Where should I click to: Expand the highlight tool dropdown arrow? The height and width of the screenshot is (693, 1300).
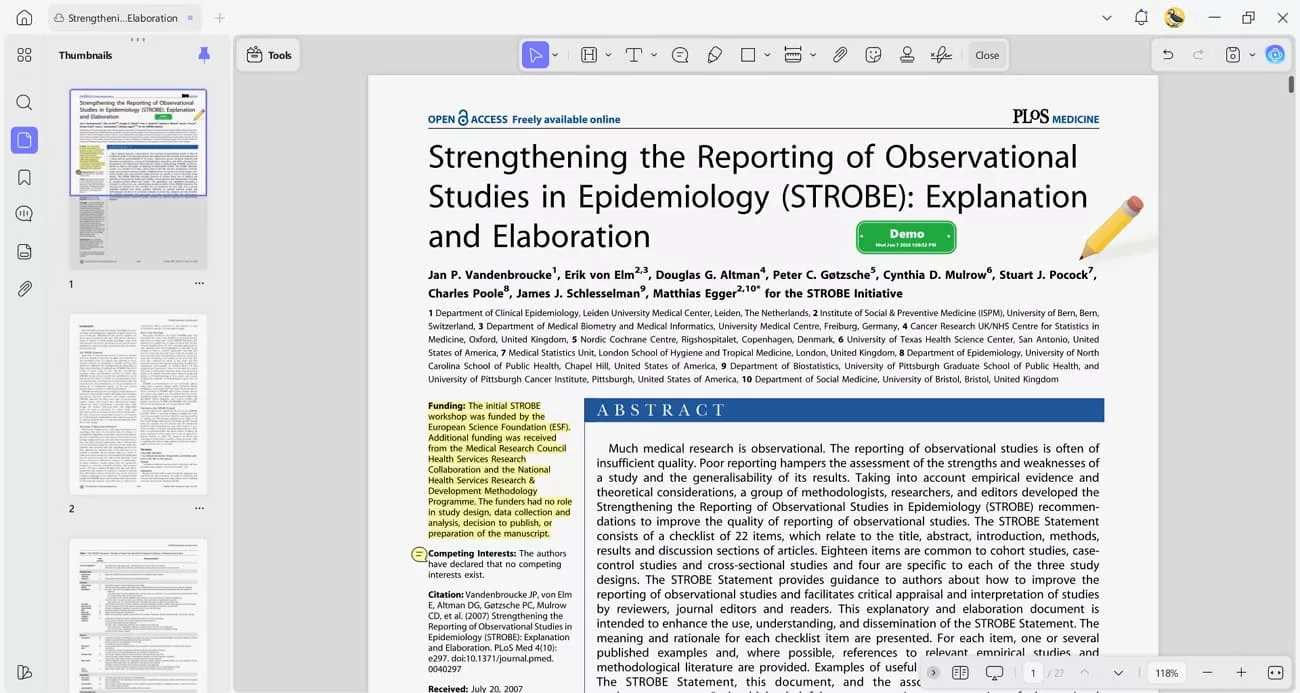[609, 55]
